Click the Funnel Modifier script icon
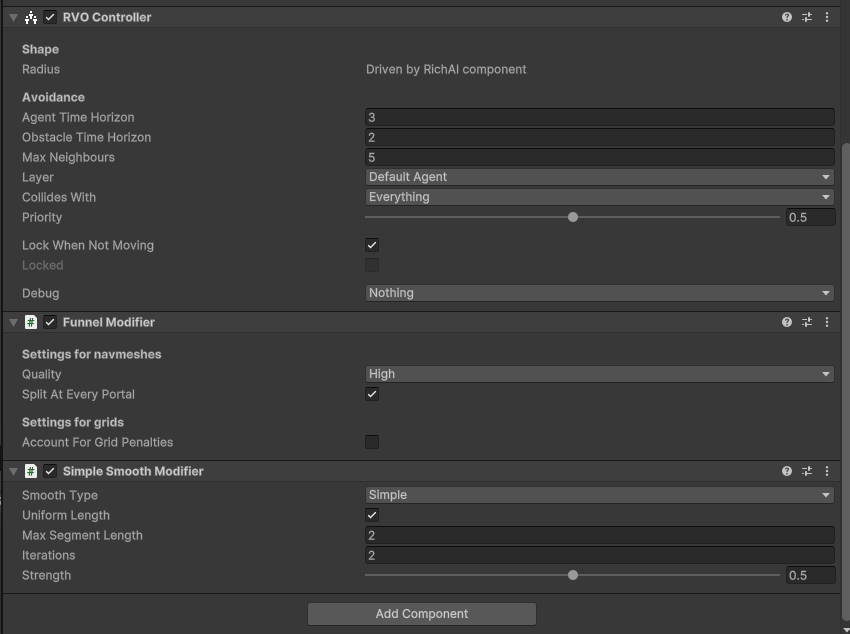The height and width of the screenshot is (634, 850). point(31,322)
